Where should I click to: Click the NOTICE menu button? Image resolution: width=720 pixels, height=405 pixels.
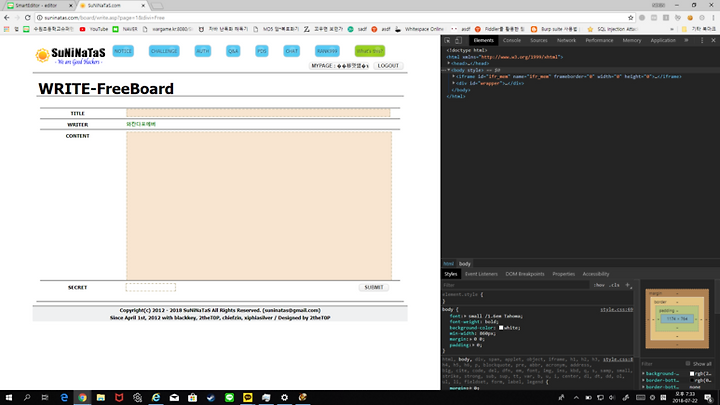coord(123,51)
